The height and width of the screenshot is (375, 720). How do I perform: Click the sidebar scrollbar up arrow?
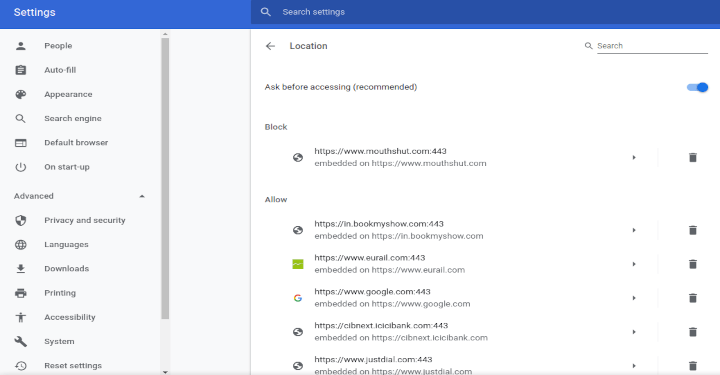165,34
